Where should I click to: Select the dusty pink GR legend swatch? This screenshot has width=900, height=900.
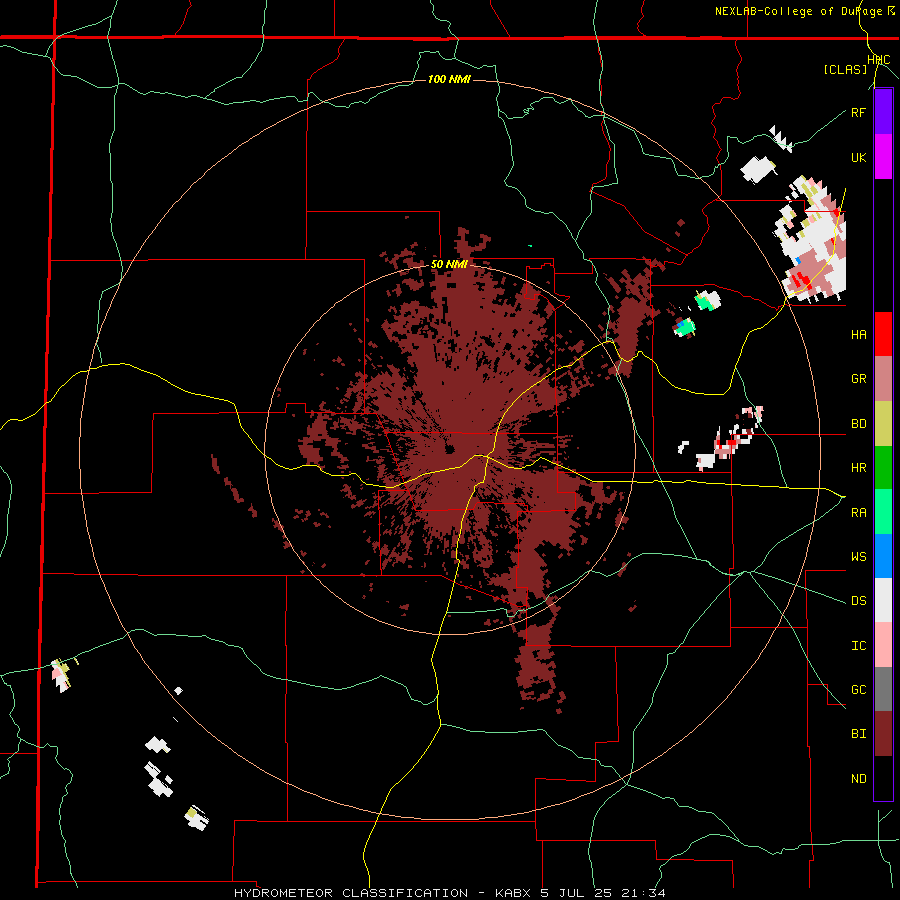[x=883, y=379]
